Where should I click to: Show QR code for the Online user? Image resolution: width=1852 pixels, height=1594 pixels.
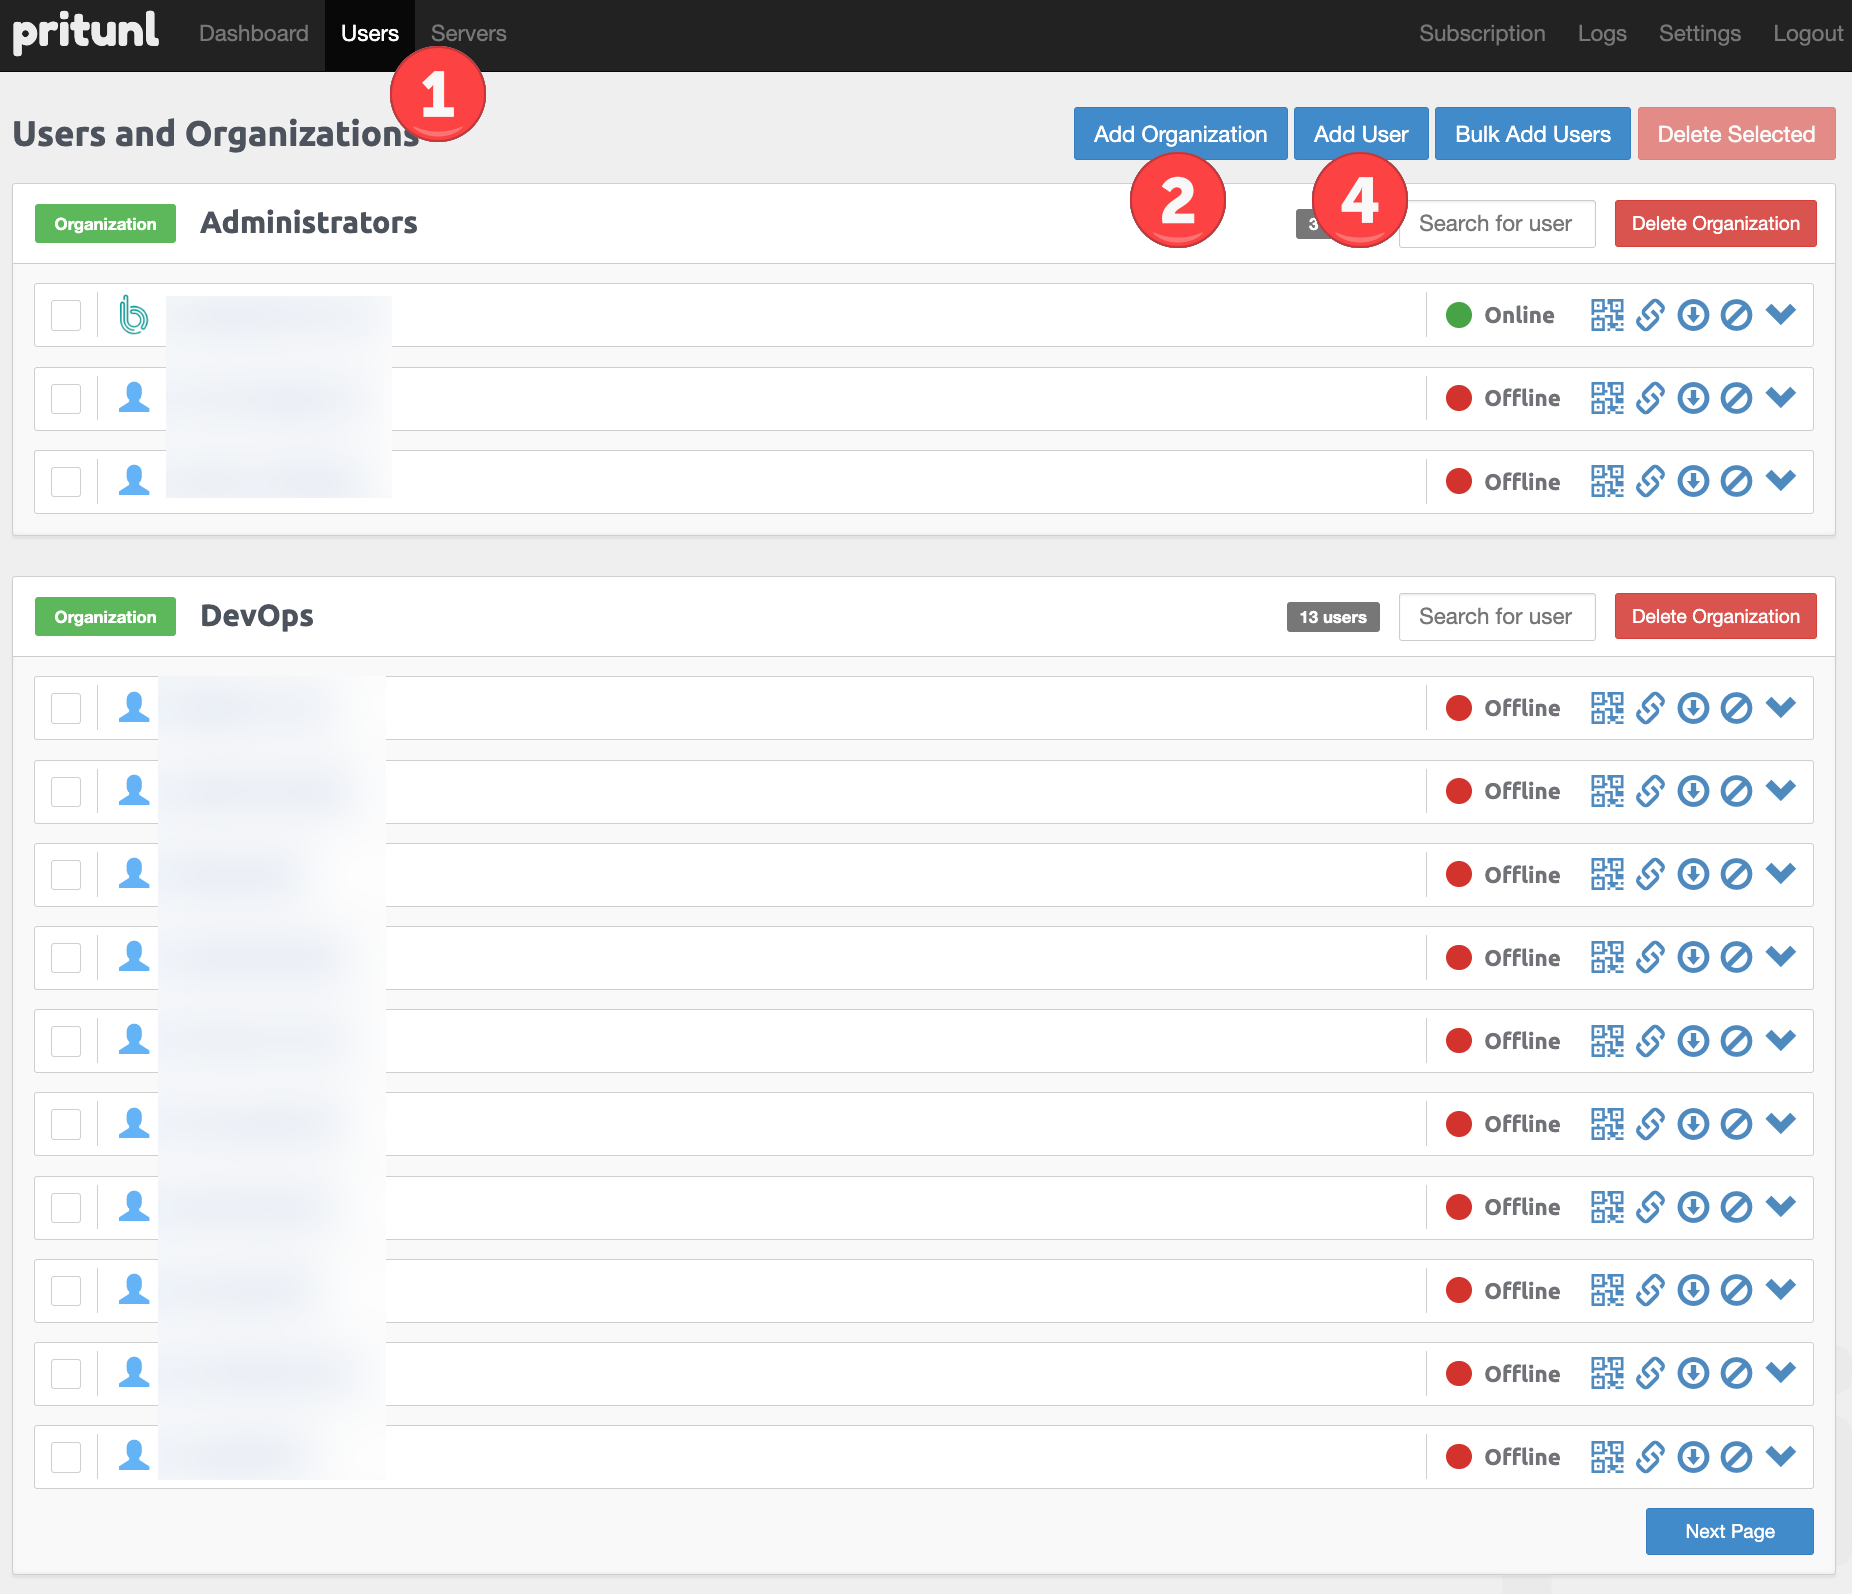click(1607, 315)
